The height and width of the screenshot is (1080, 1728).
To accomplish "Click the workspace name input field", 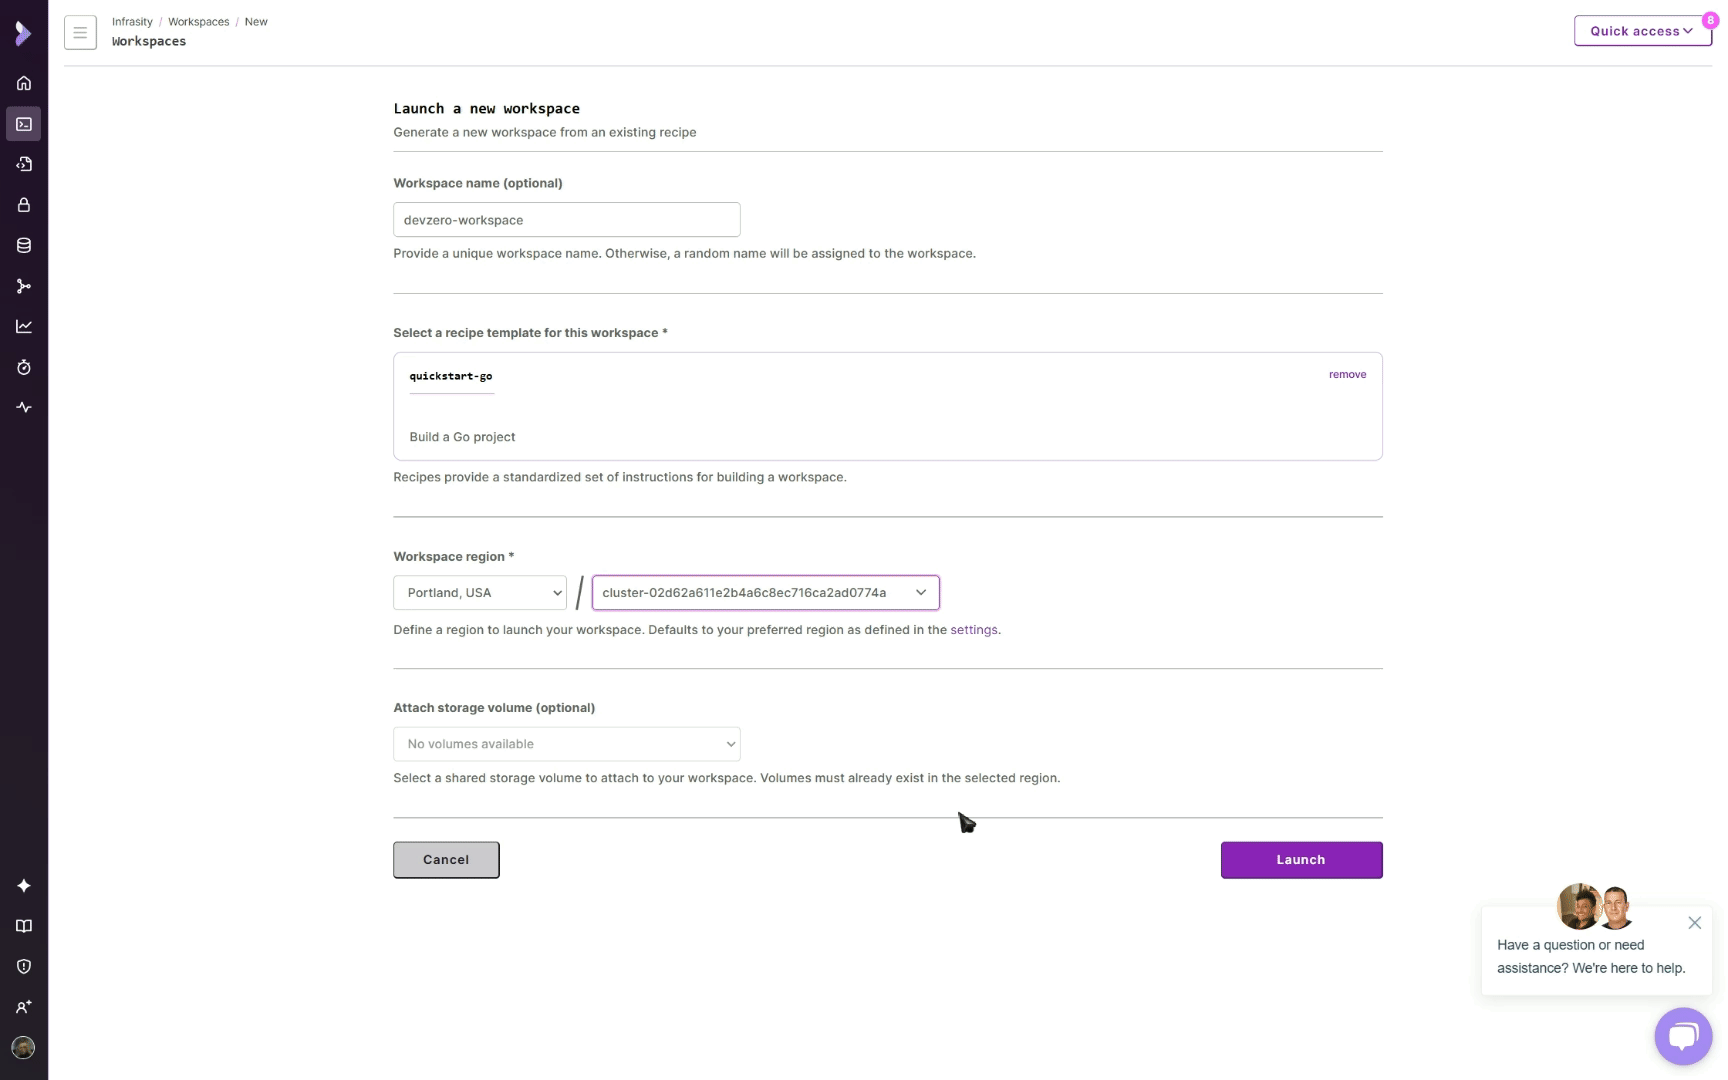I will 566,220.
